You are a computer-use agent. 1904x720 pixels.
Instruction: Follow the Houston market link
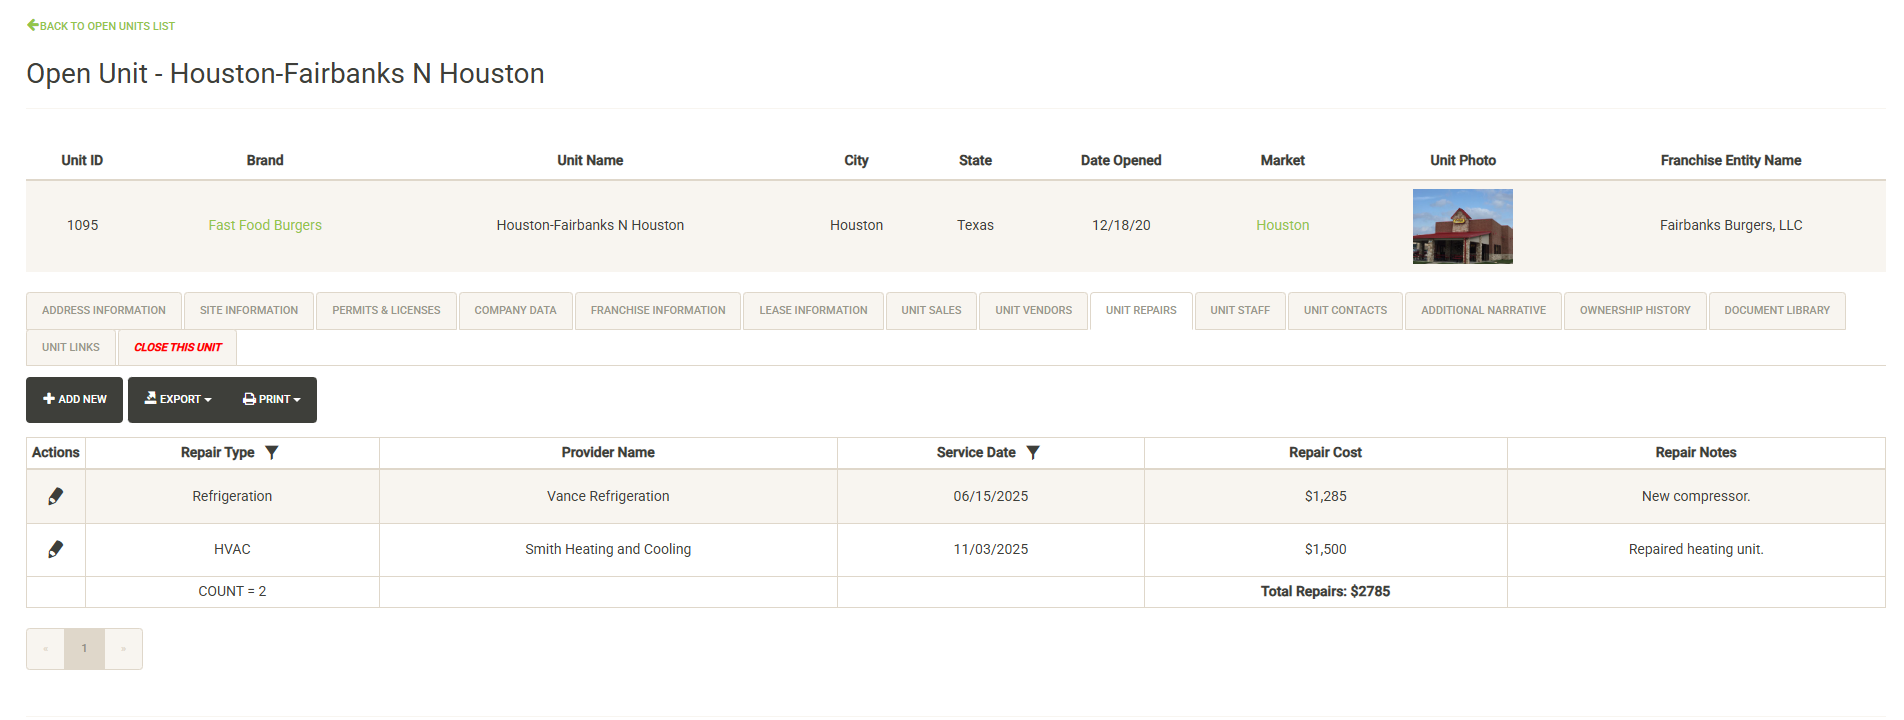(x=1282, y=225)
